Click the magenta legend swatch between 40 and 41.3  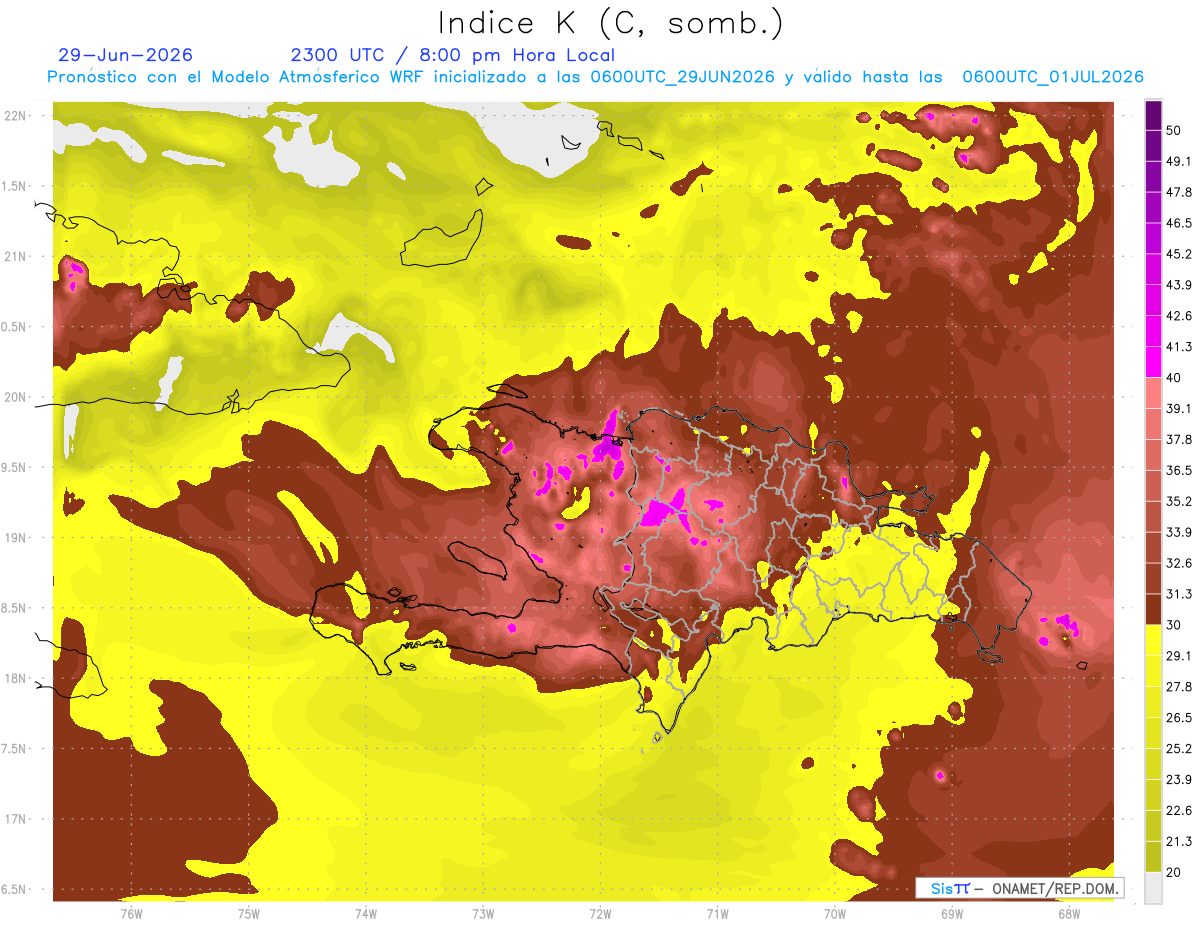pyautogui.click(x=1153, y=362)
